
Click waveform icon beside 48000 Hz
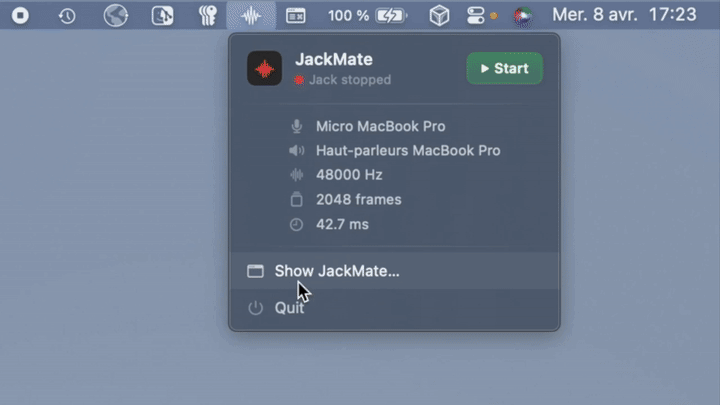tap(297, 175)
